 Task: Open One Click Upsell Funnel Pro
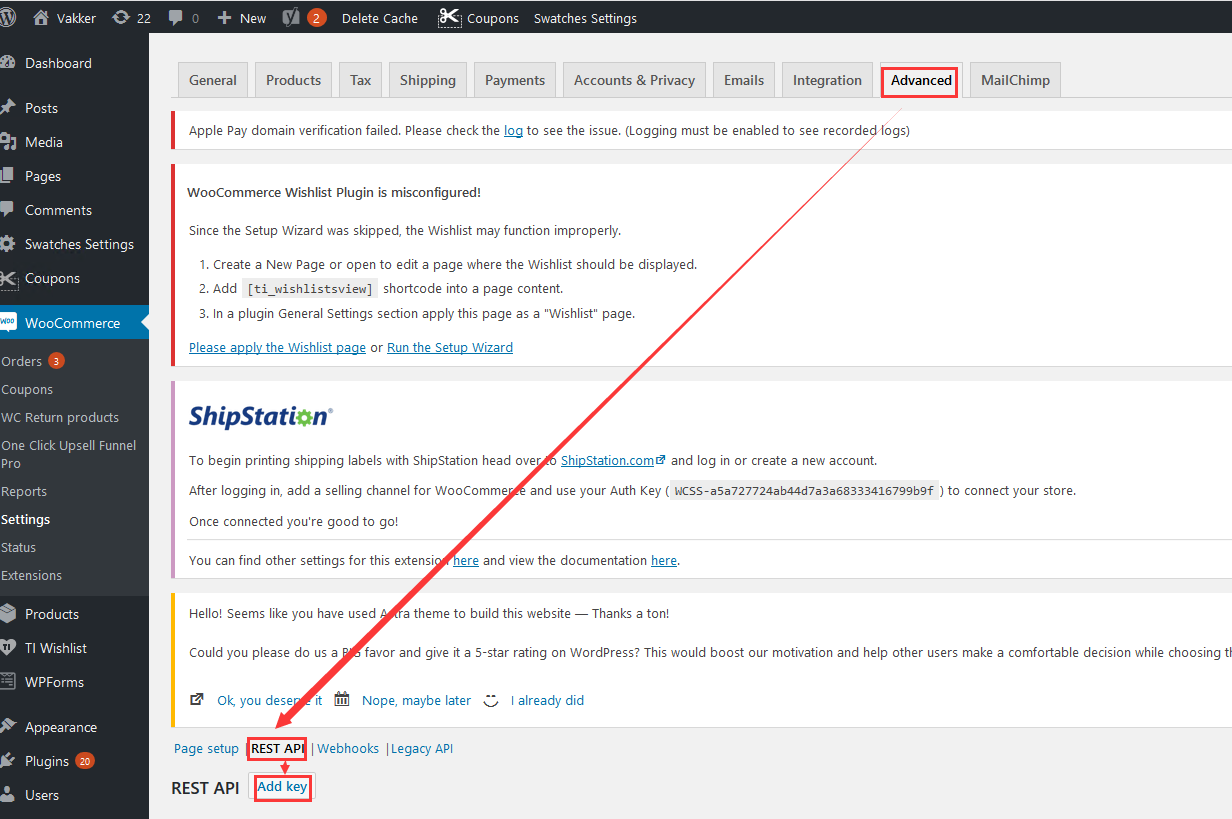(x=69, y=454)
